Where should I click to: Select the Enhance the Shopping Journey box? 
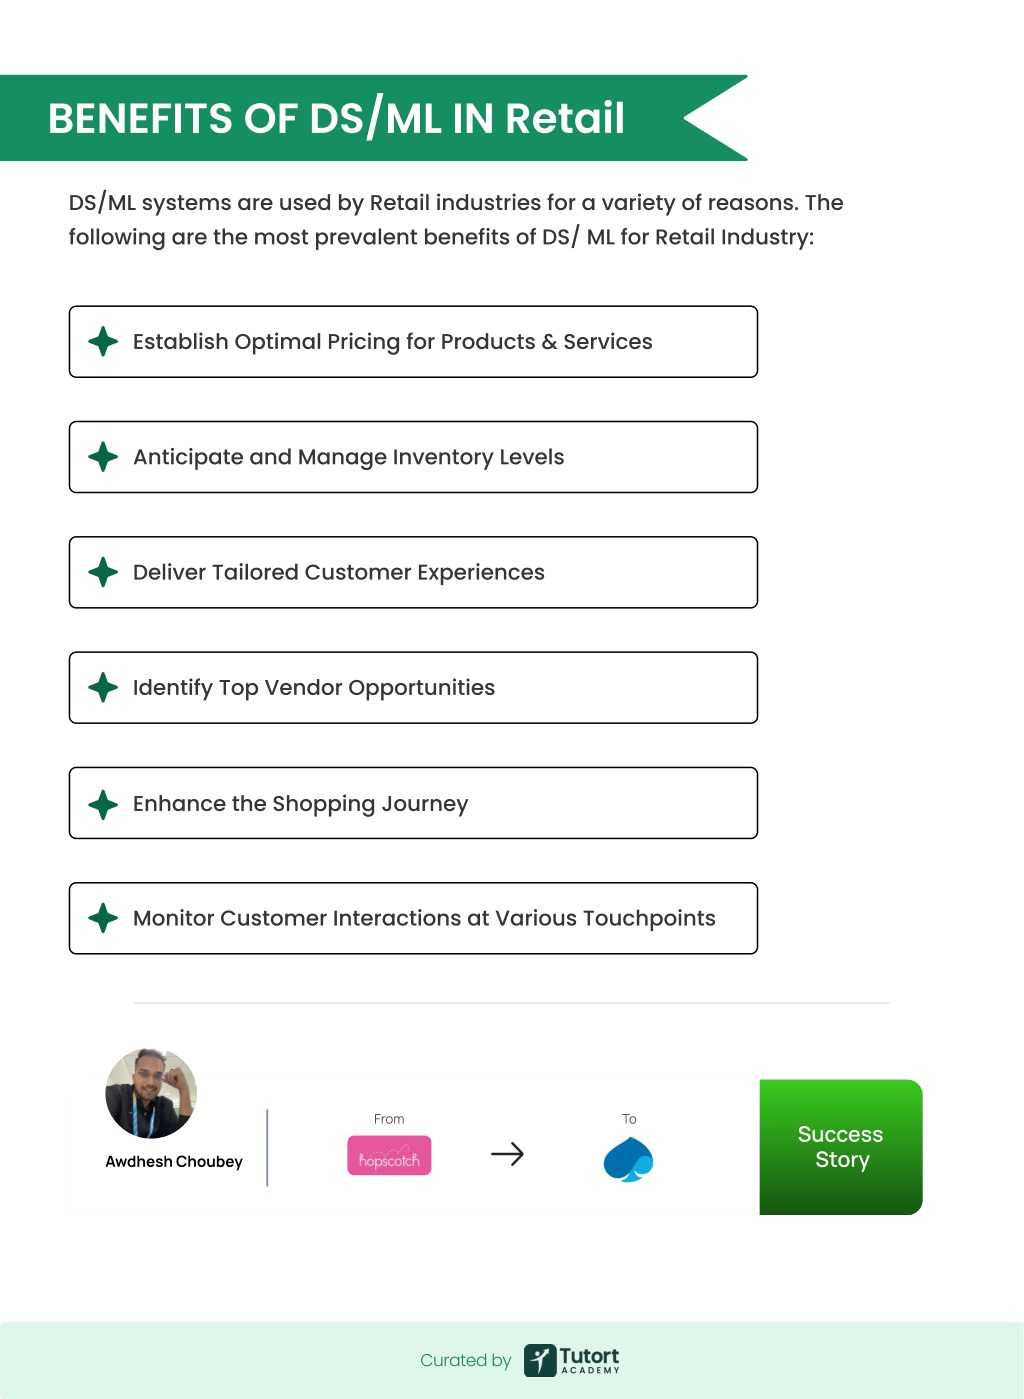(x=413, y=803)
